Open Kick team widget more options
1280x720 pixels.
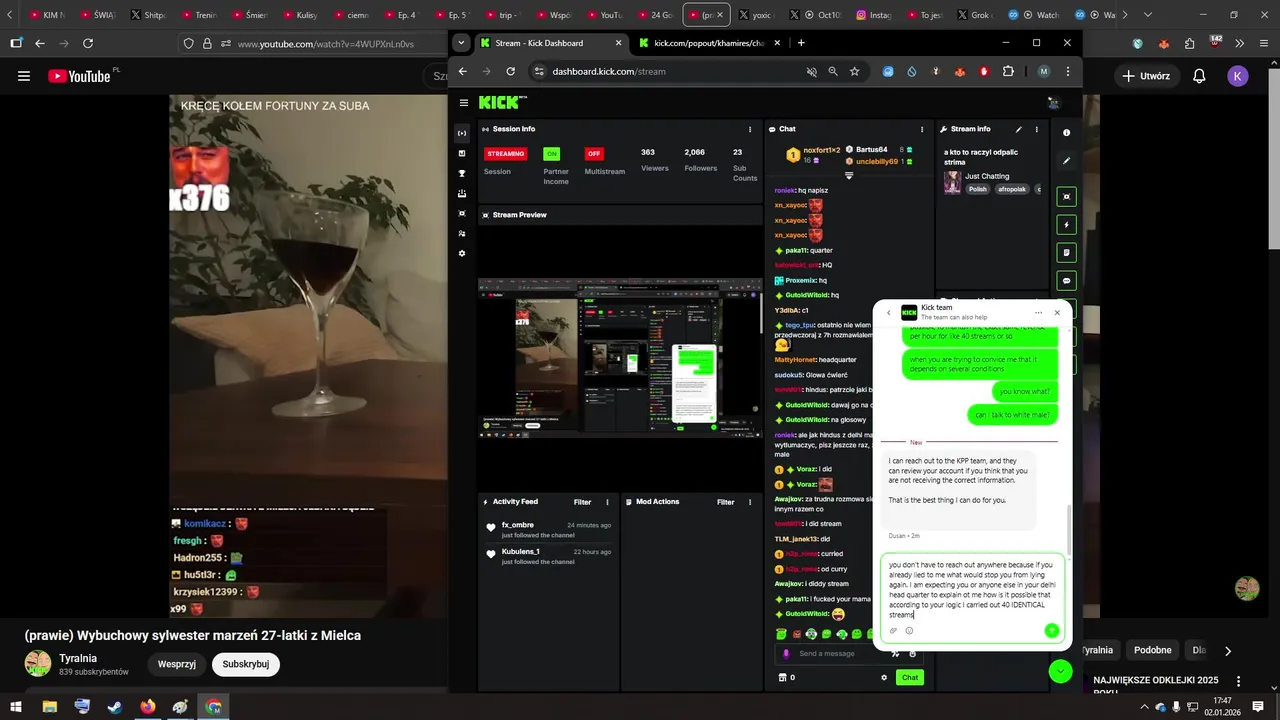coord(1038,313)
